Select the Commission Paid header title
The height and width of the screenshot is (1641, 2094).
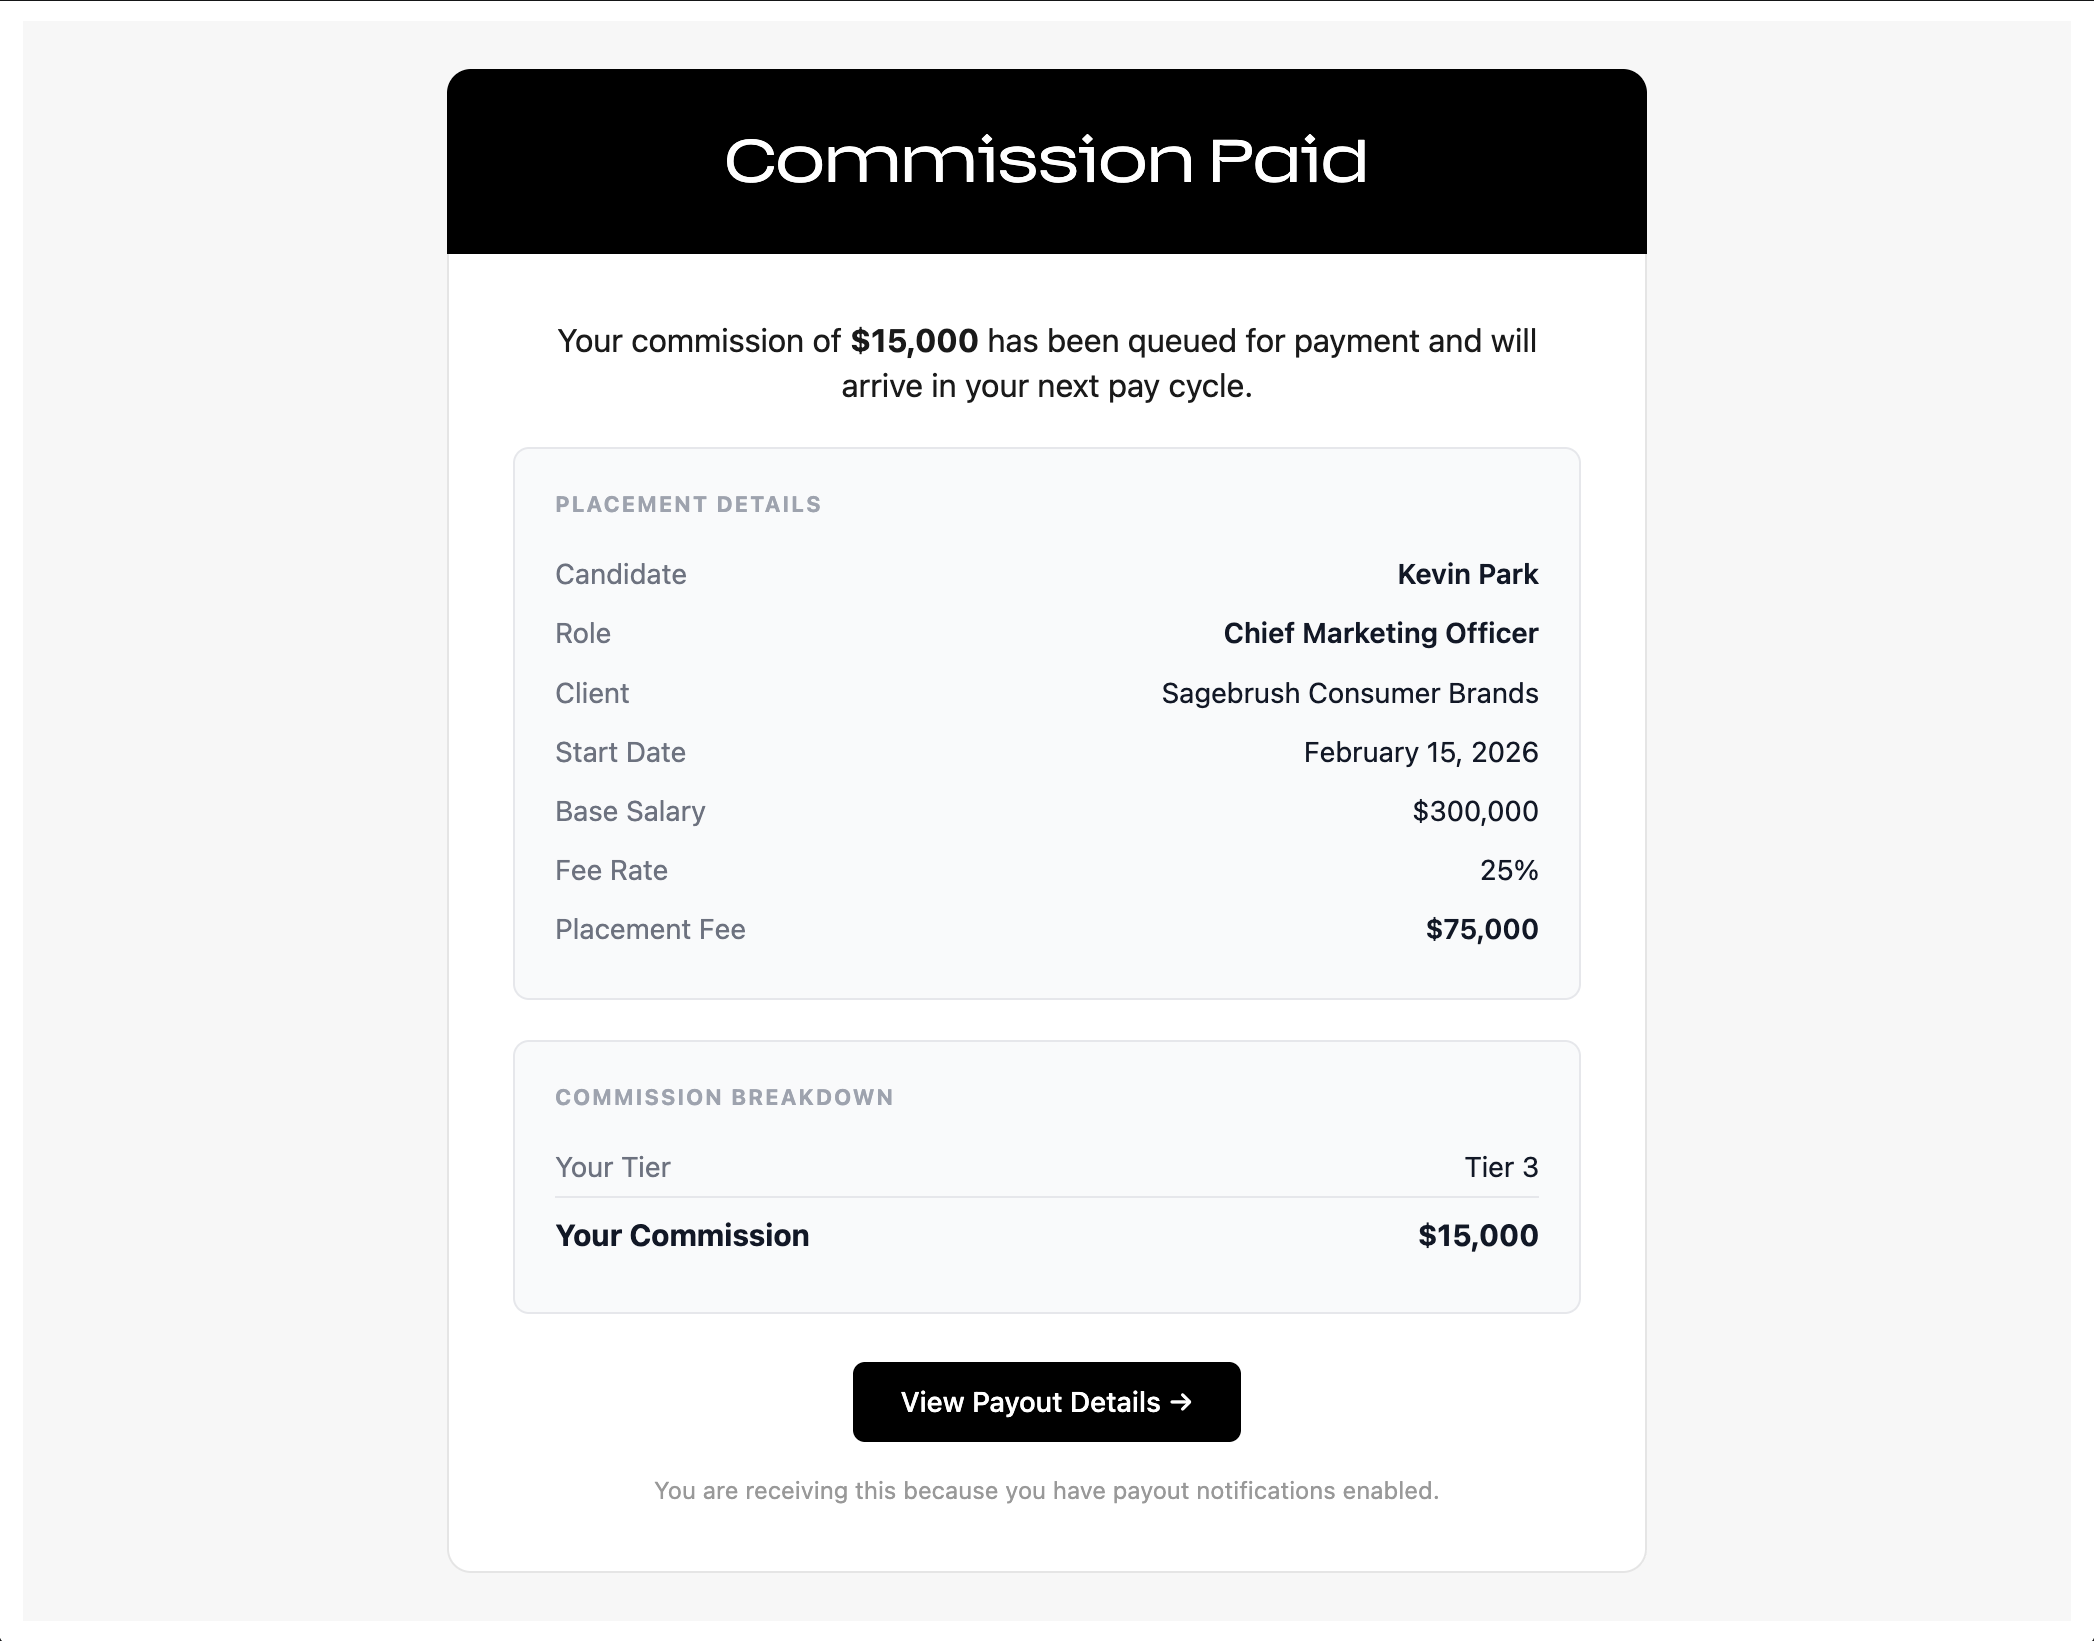point(1046,161)
